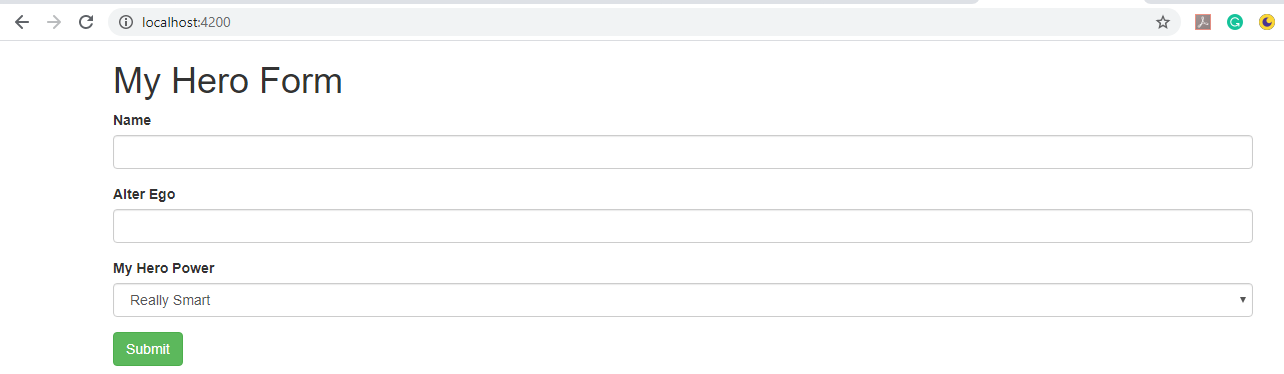This screenshot has width=1284, height=374.
Task: Open the PDF extension icon
Action: [x=1203, y=22]
